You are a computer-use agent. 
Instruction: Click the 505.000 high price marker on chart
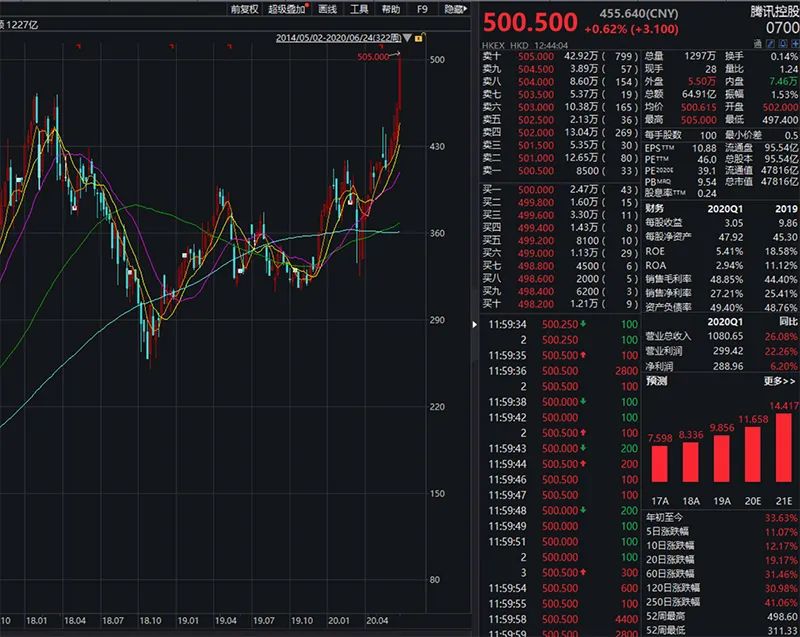373,57
